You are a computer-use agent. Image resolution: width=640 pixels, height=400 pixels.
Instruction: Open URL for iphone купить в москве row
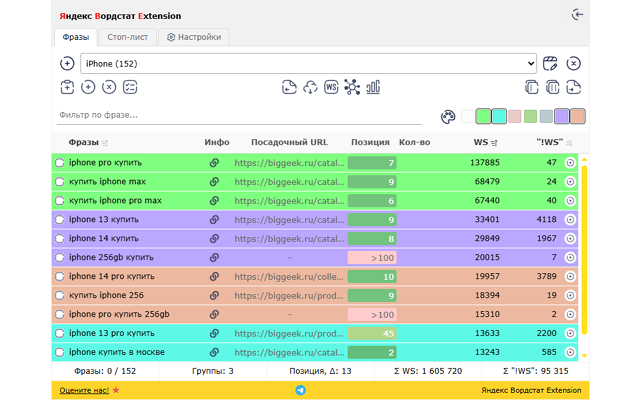pyautogui.click(x=289, y=352)
